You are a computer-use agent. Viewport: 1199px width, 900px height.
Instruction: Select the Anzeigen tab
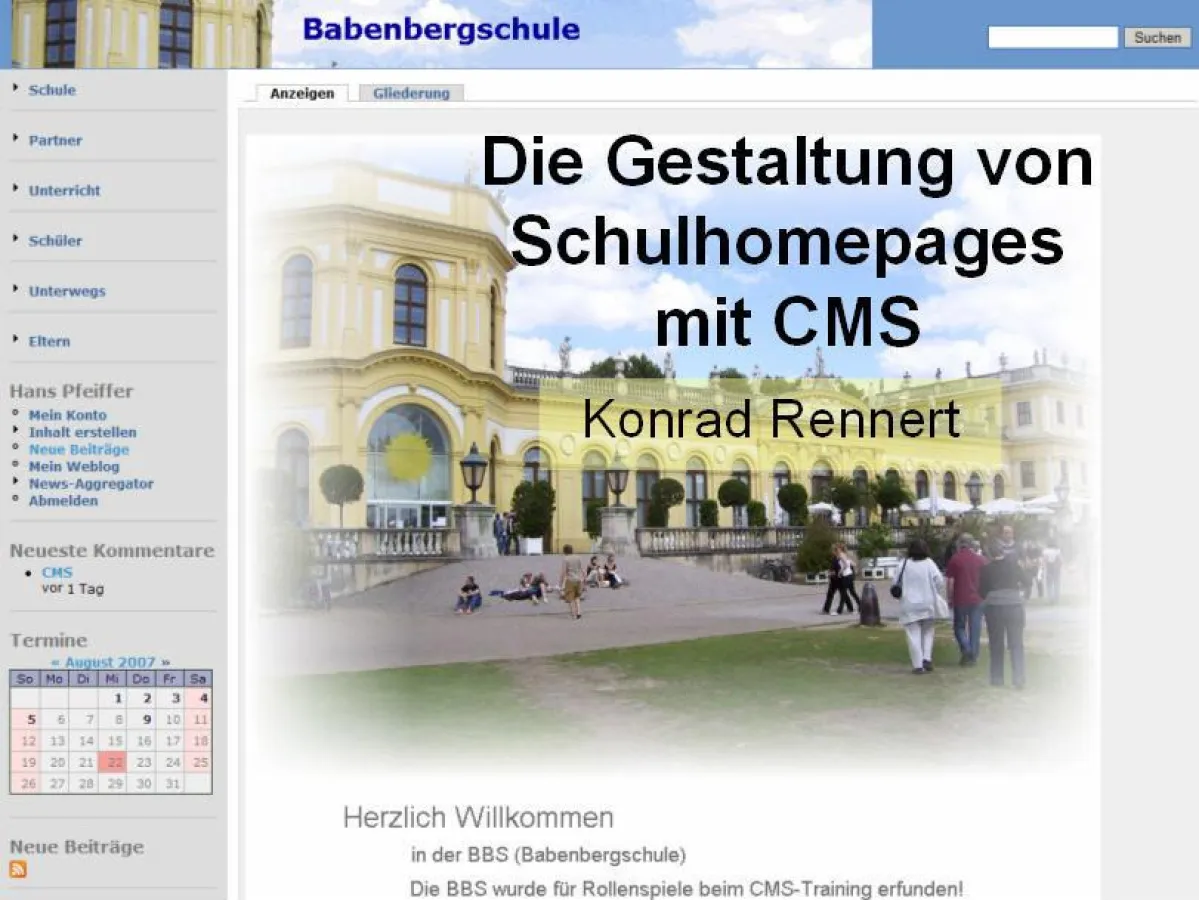(301, 93)
